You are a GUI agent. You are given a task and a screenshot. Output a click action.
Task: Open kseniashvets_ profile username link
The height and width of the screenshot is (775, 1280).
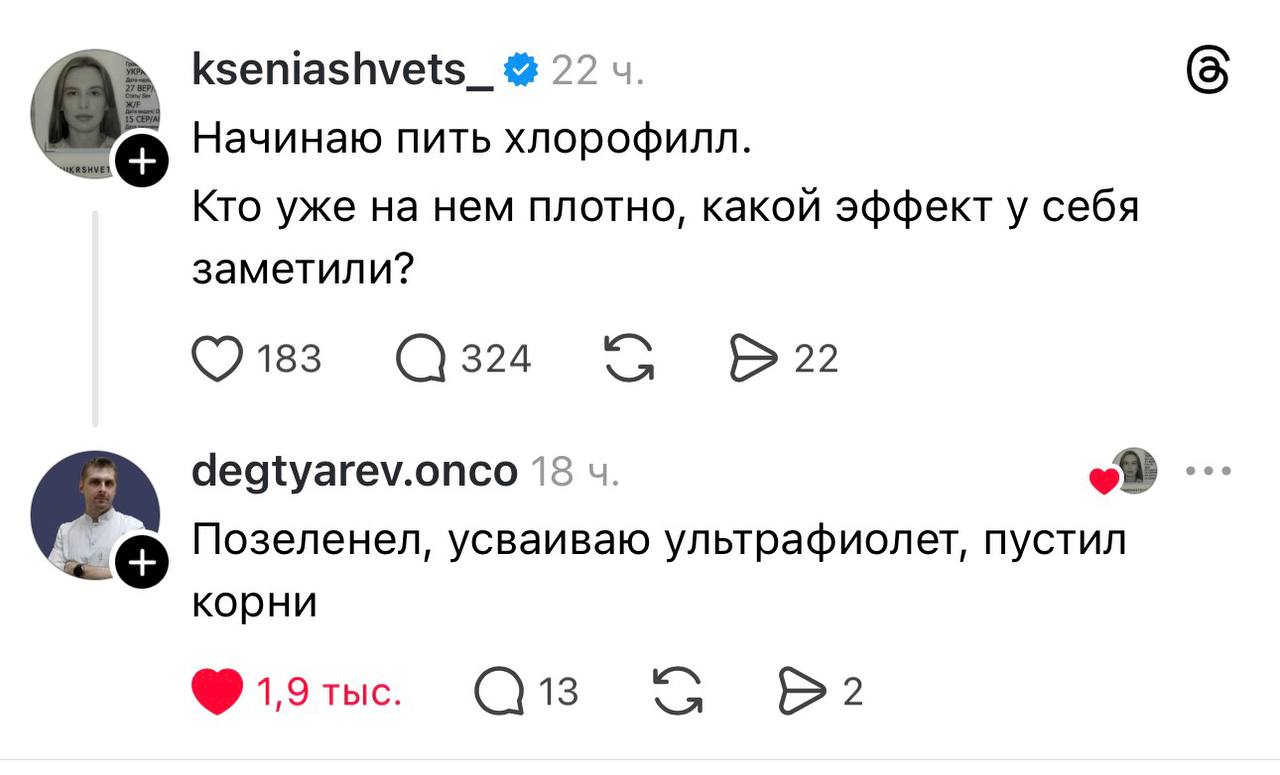click(342, 72)
